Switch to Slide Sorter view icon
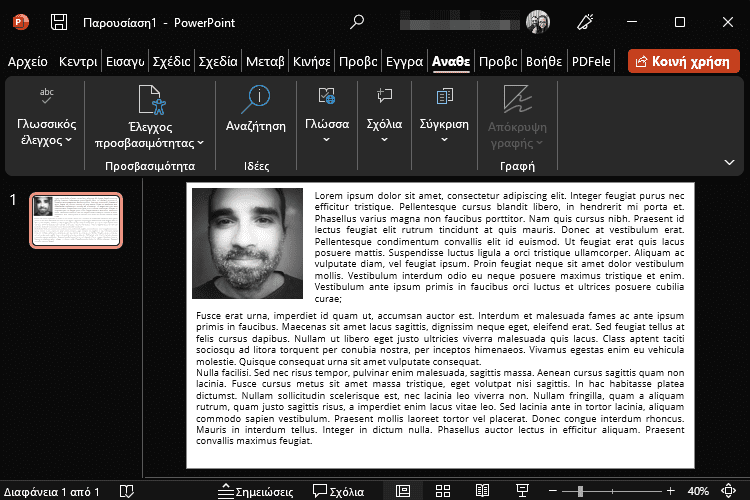 443,491
